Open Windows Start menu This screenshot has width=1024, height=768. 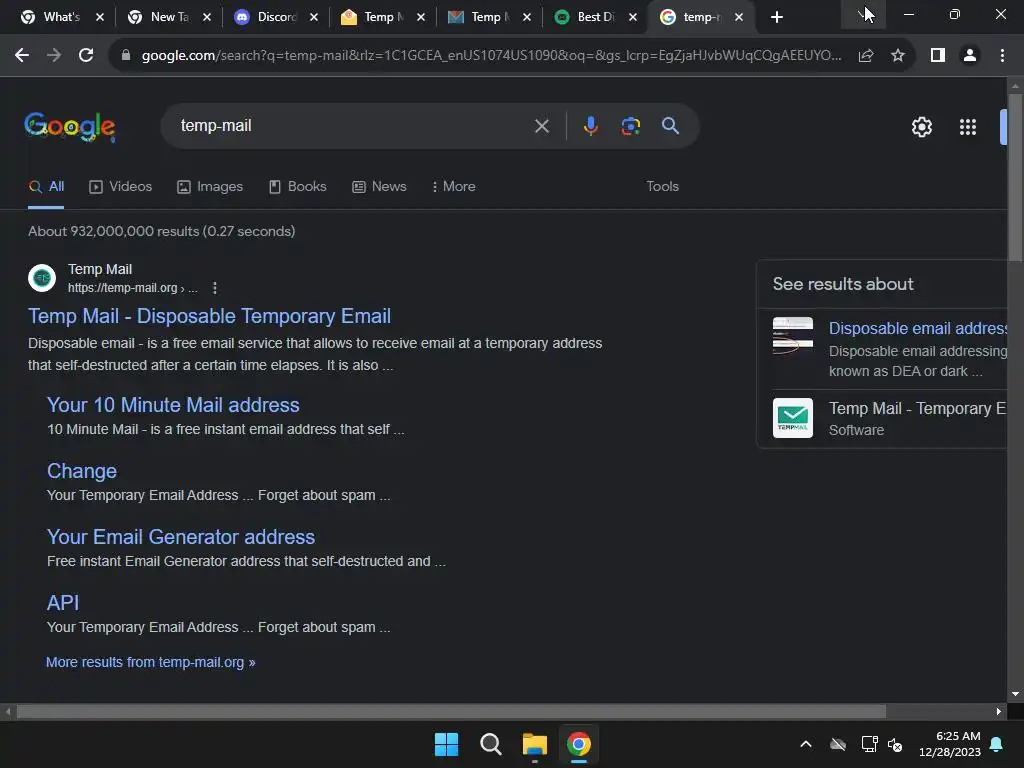coord(447,744)
